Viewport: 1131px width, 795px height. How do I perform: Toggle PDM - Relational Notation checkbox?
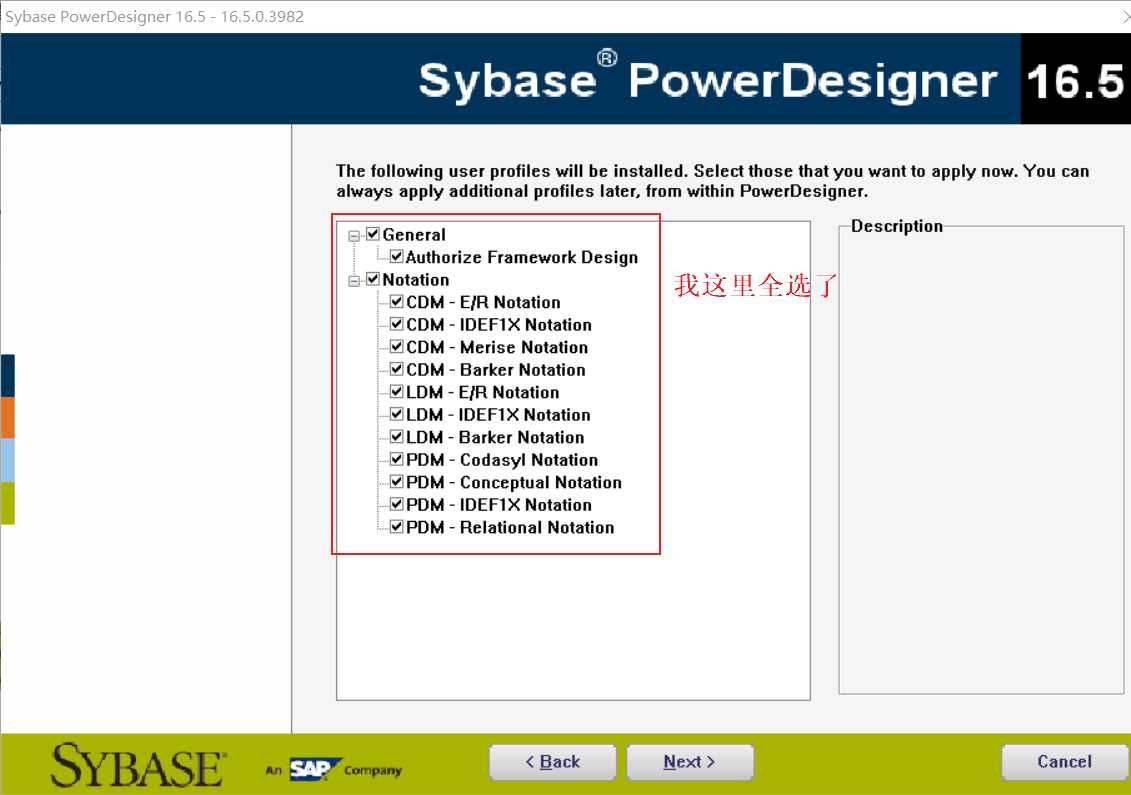pos(397,527)
